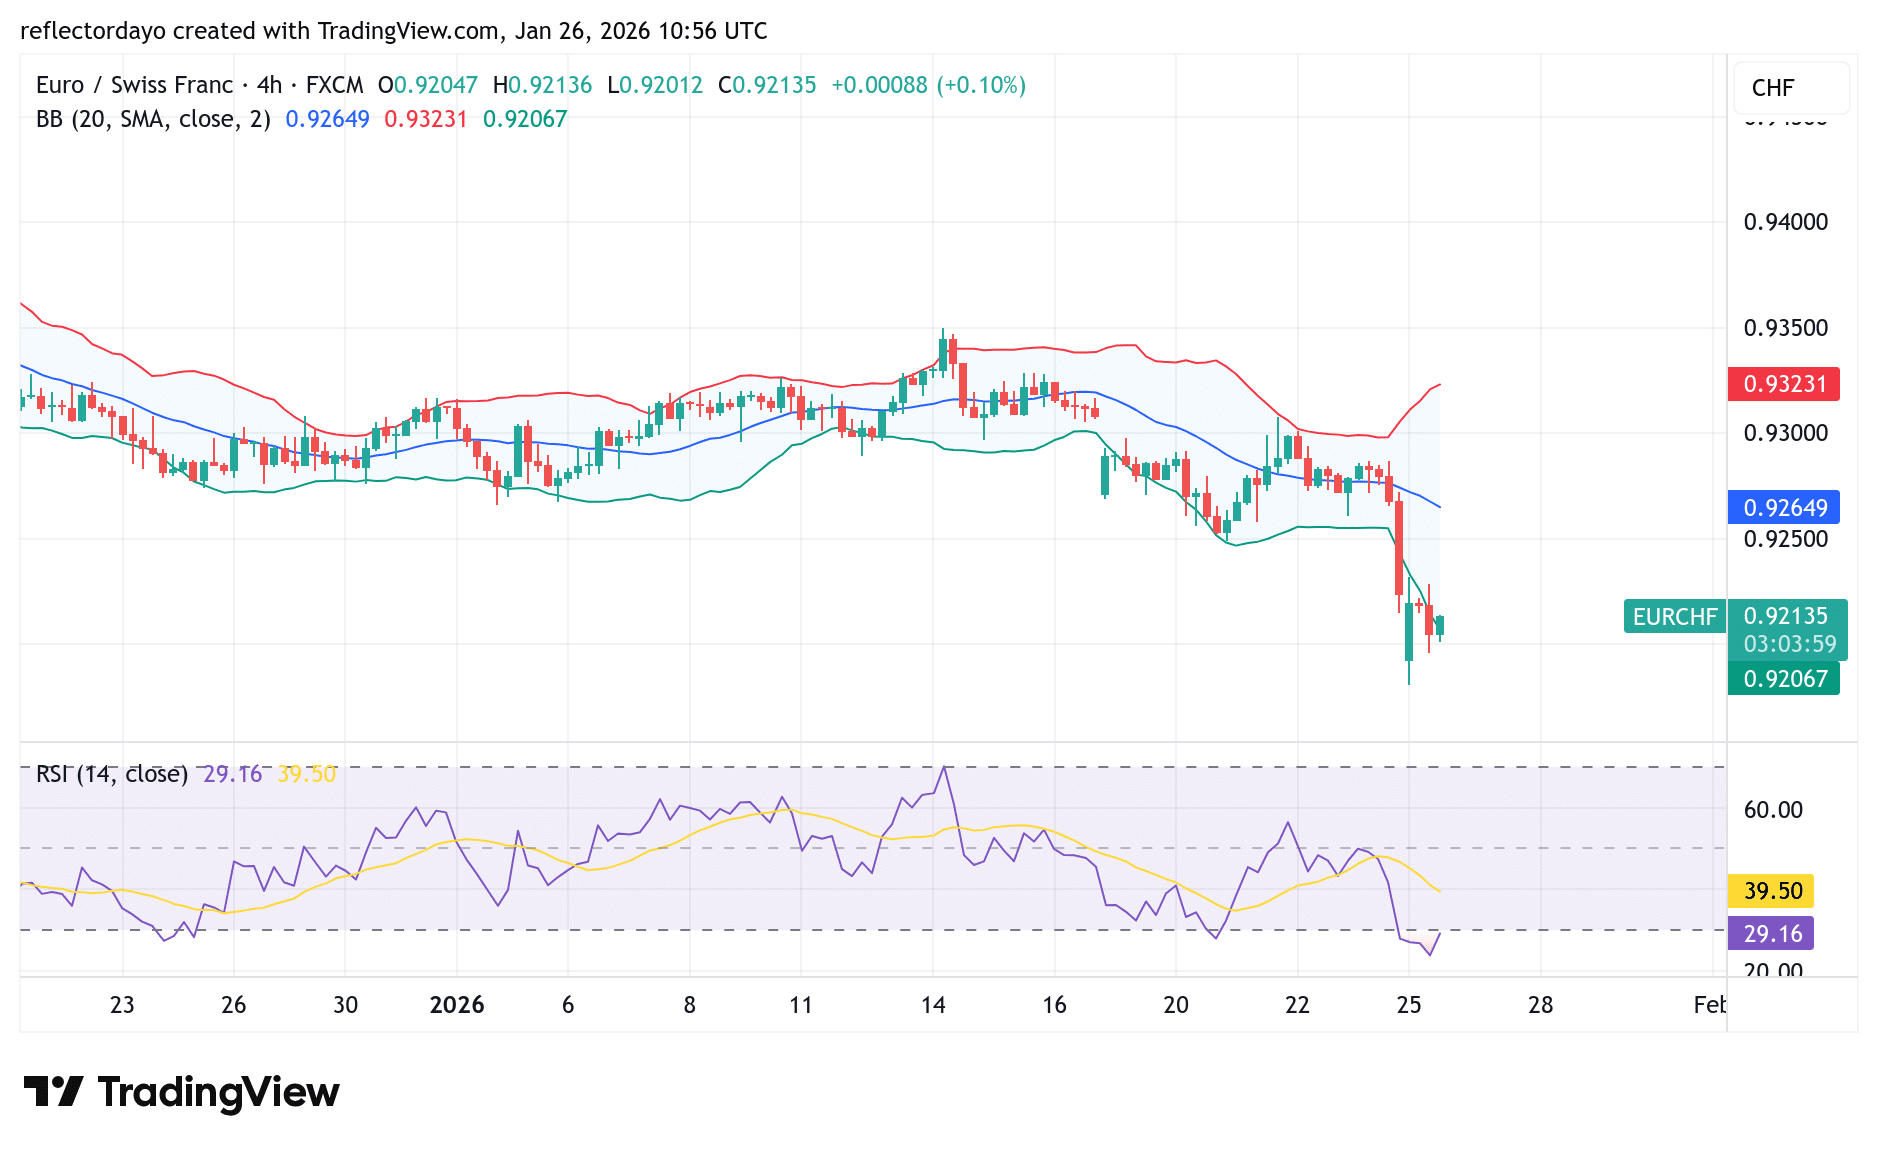Click the green EURCHF price 0.92135 button

click(x=1784, y=617)
